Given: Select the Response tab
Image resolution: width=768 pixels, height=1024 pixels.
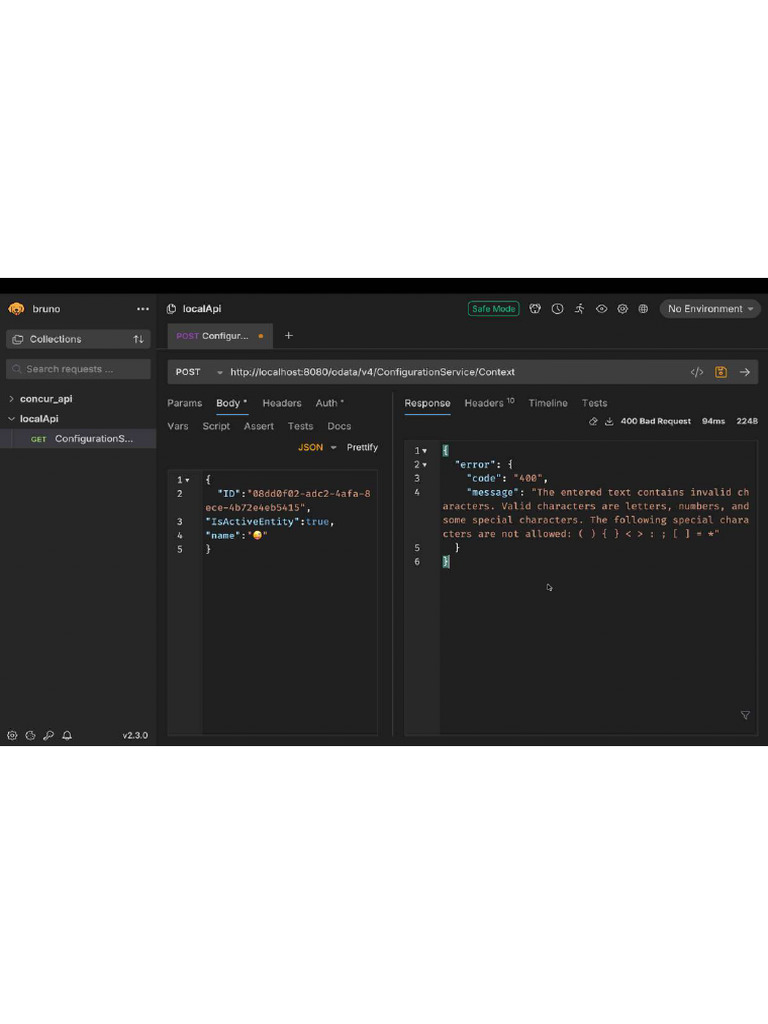Looking at the screenshot, I should tap(427, 403).
